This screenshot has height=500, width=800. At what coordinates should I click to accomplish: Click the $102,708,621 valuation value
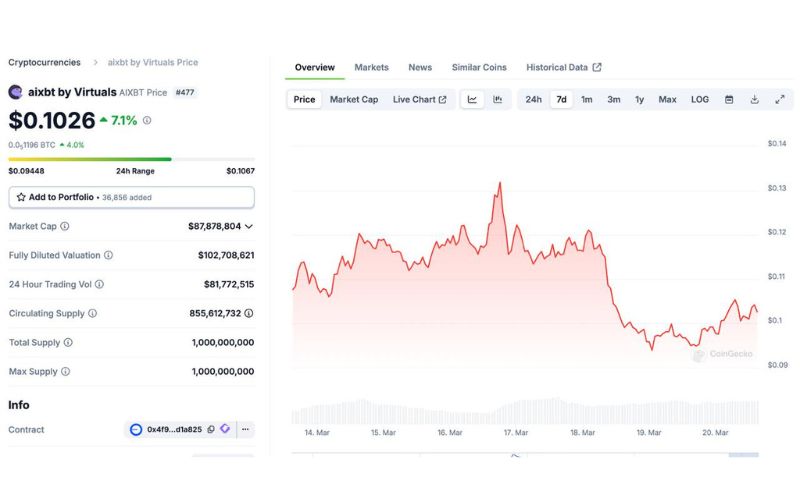click(226, 255)
